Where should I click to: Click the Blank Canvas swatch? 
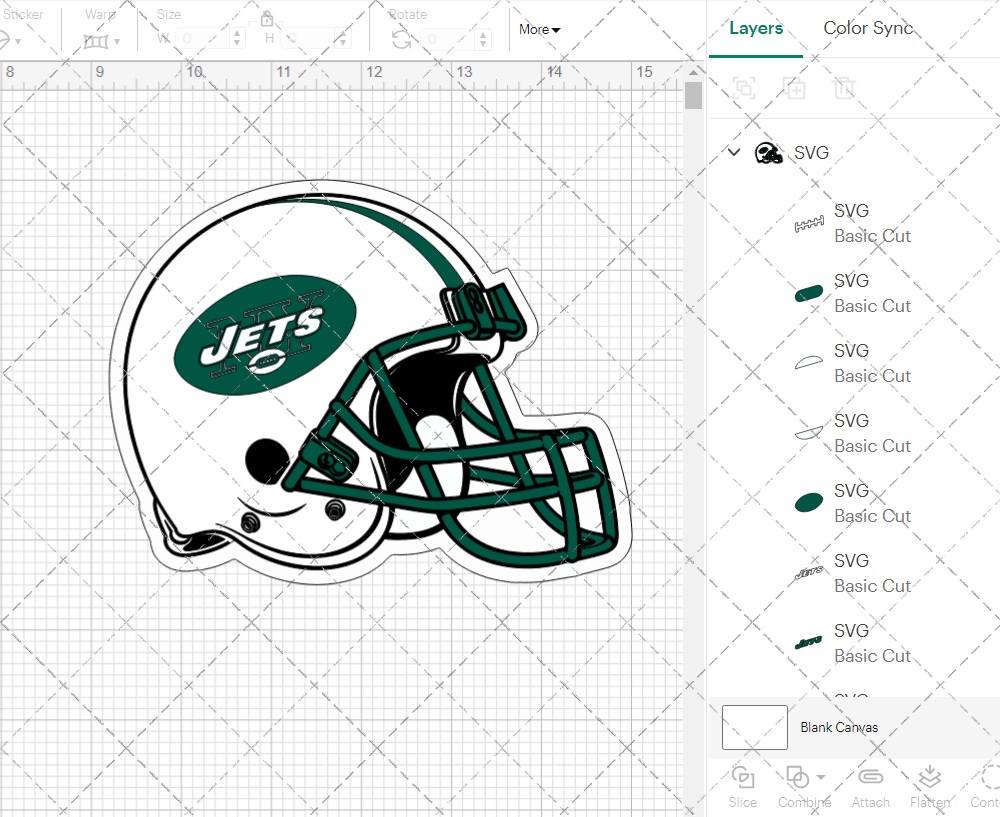point(754,727)
